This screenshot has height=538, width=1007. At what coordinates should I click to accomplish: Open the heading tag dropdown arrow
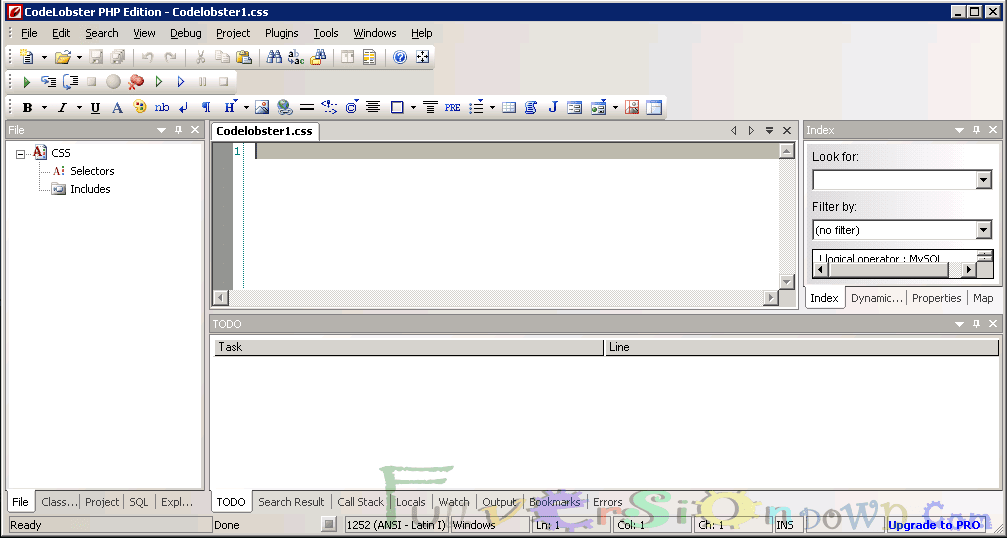pyautogui.click(x=246, y=108)
